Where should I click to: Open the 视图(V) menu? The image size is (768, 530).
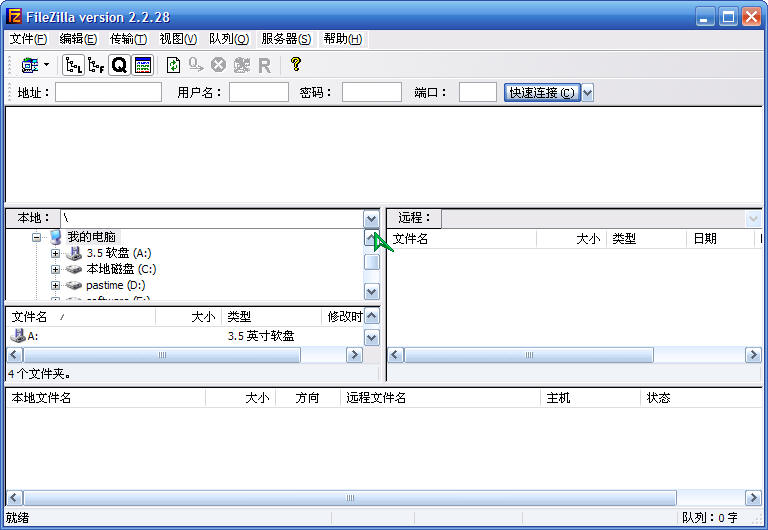coord(178,39)
